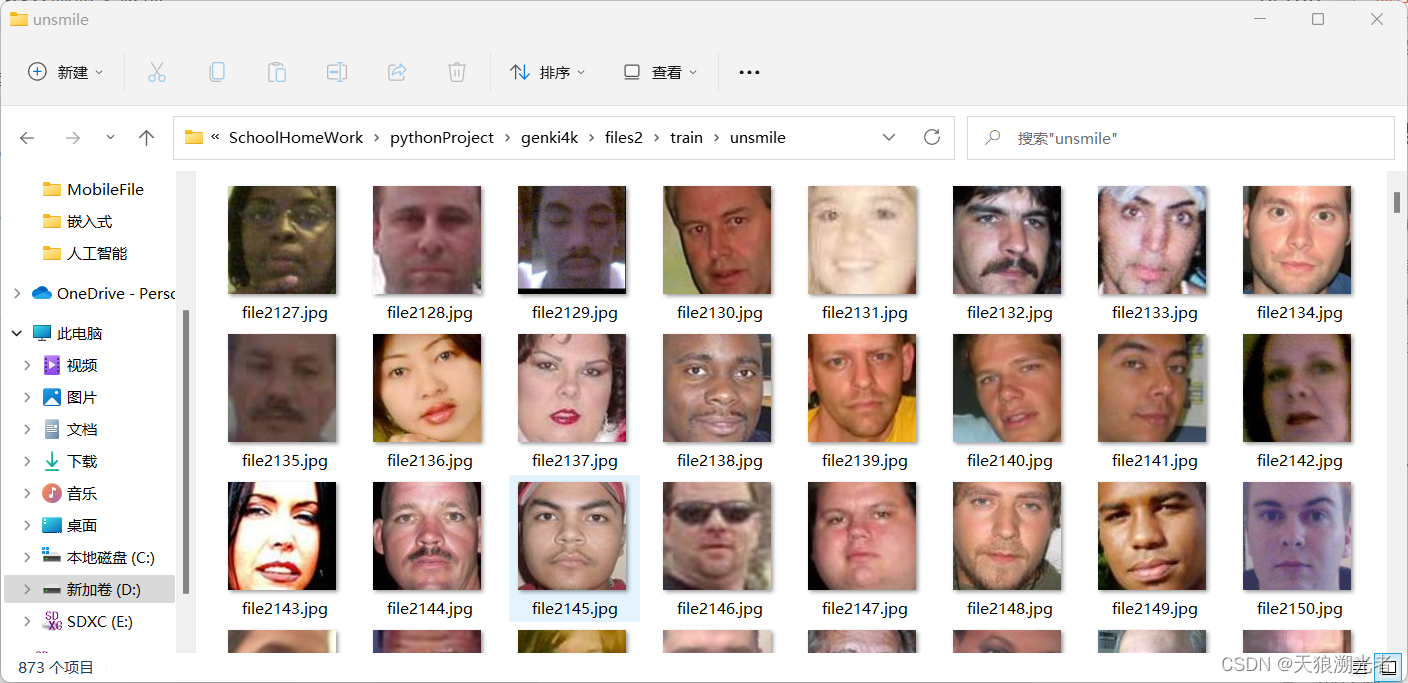Click the Delete trash icon
The height and width of the screenshot is (683, 1408).
coord(457,72)
